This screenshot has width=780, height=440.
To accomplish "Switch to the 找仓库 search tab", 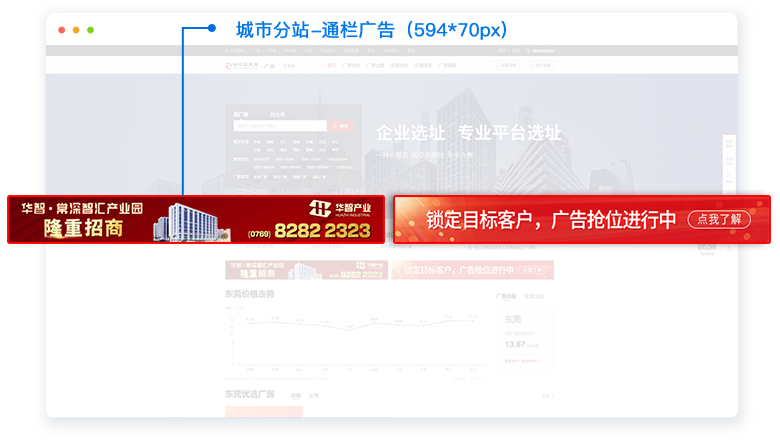I will (x=277, y=114).
